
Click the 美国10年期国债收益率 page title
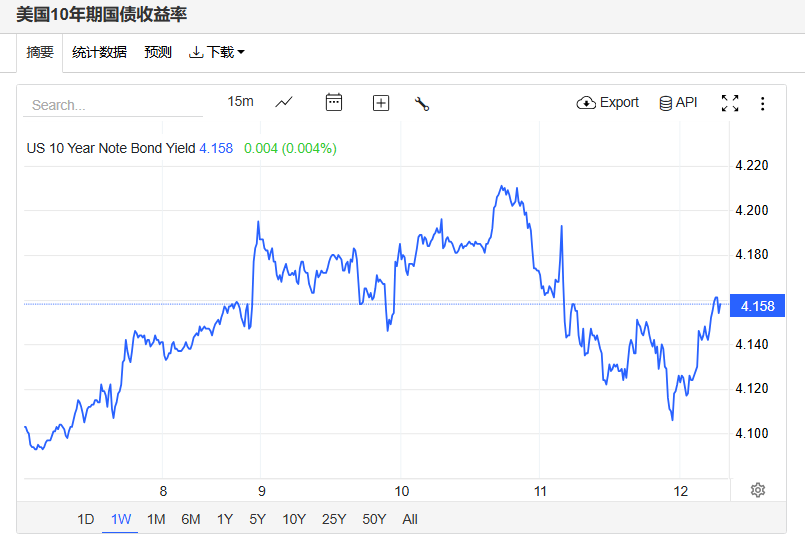[x=102, y=14]
